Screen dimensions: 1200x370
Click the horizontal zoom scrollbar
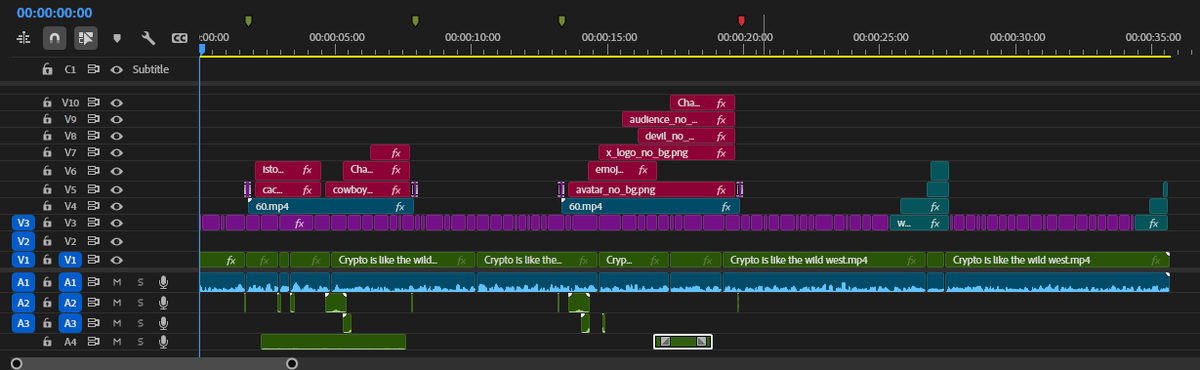pos(154,363)
